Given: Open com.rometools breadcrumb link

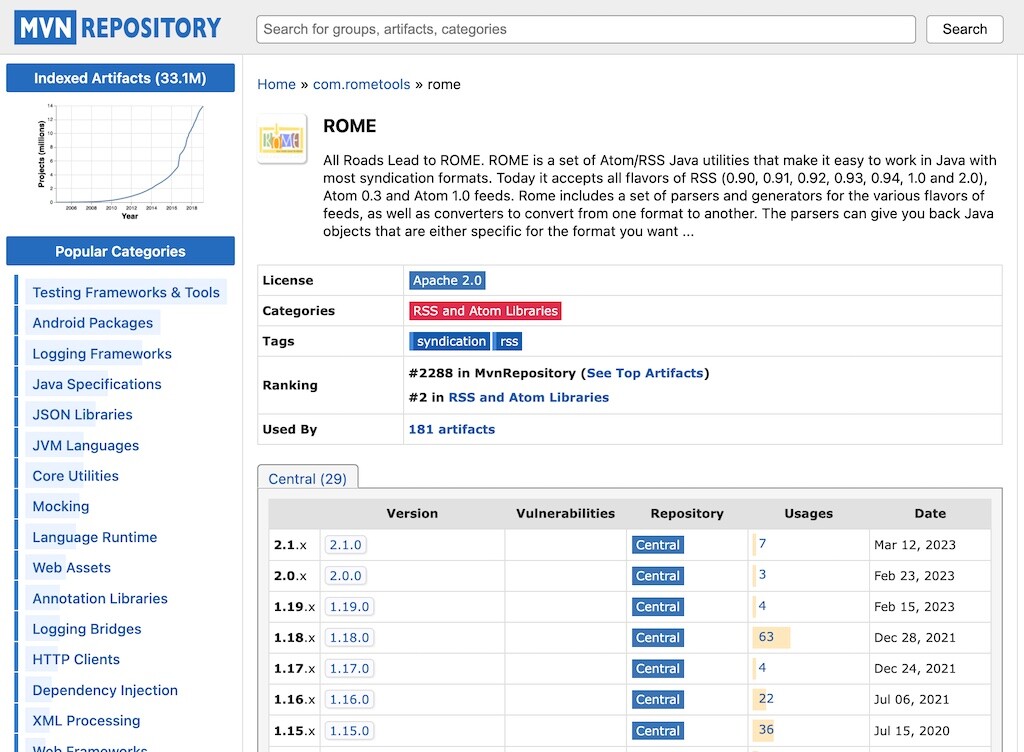Looking at the screenshot, I should pos(361,84).
